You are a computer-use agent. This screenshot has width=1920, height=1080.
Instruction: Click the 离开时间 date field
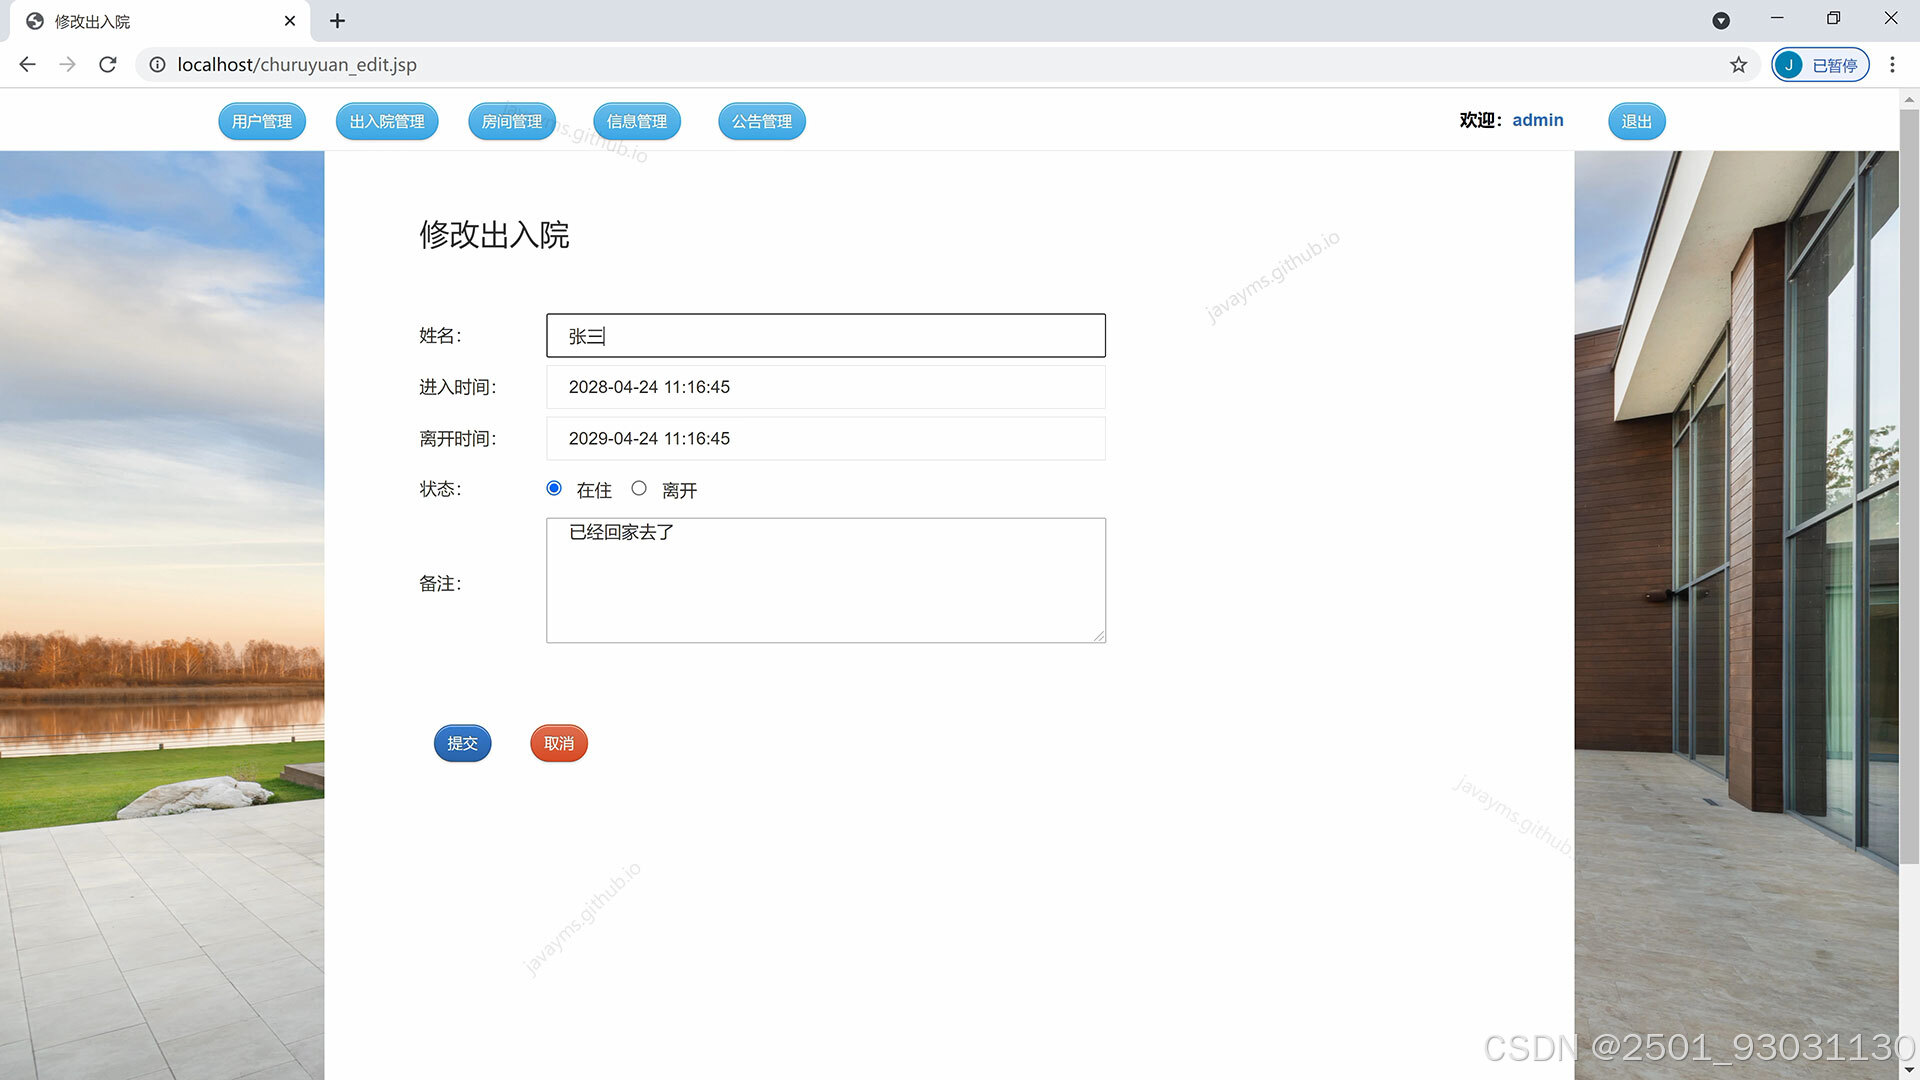click(x=826, y=438)
